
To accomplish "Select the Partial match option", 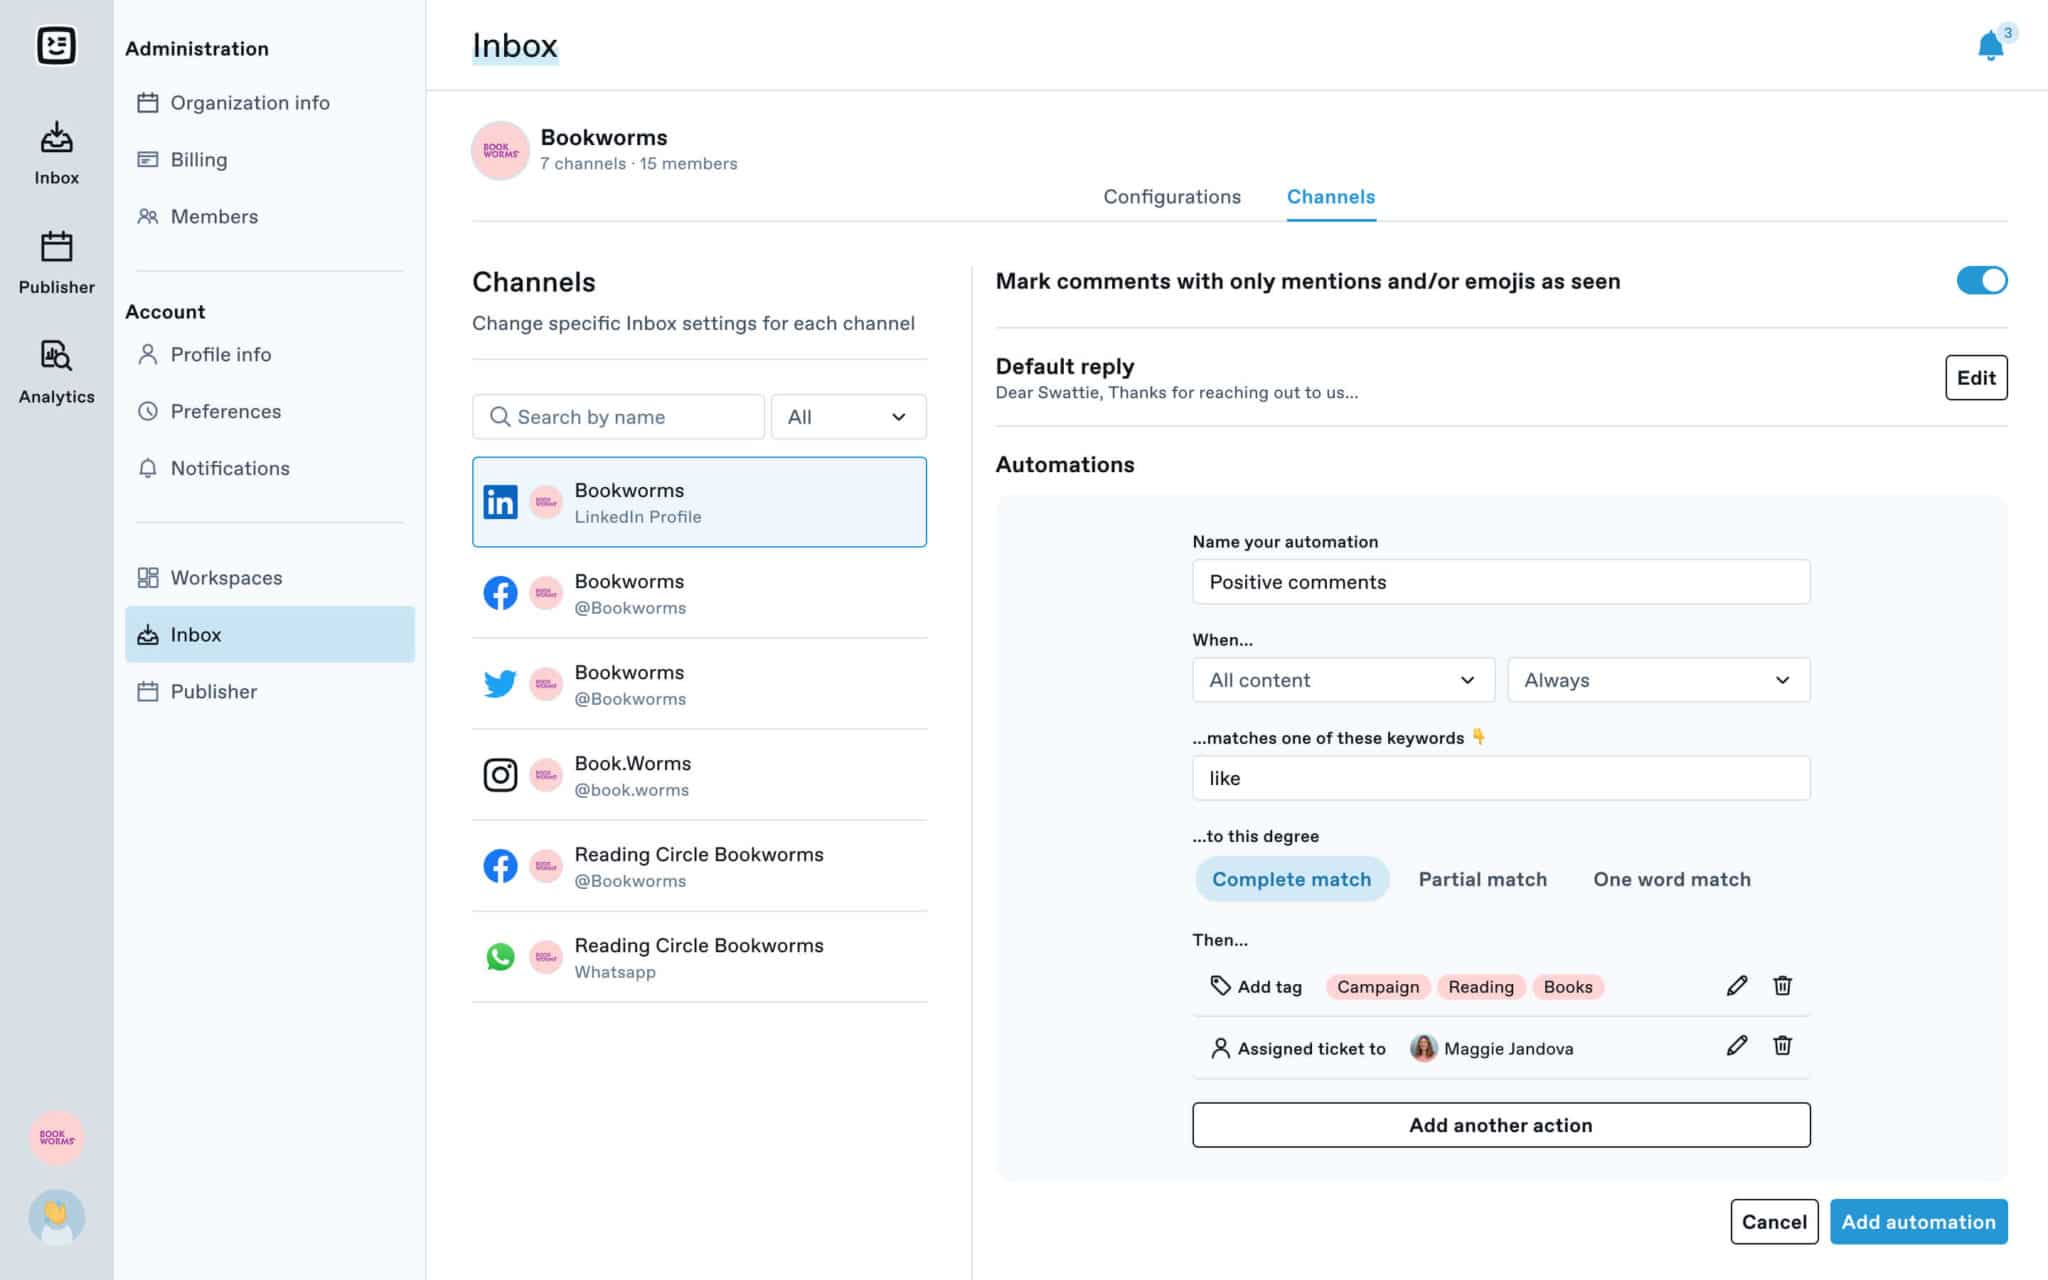I will 1482,879.
